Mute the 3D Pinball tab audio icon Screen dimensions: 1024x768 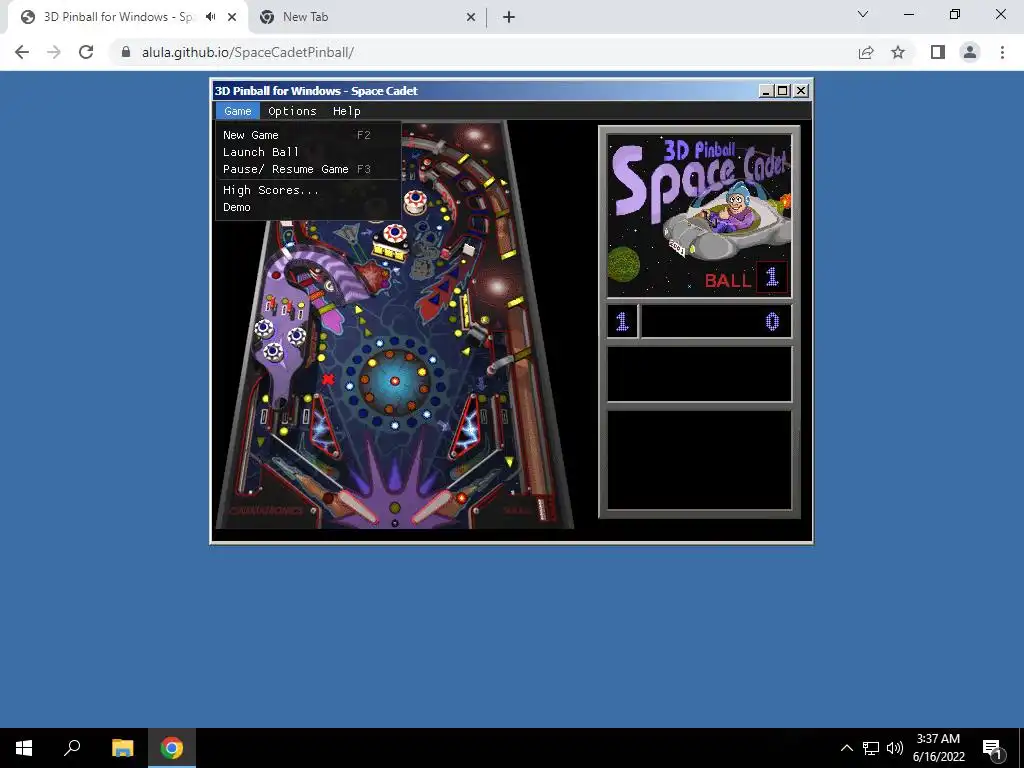210,17
